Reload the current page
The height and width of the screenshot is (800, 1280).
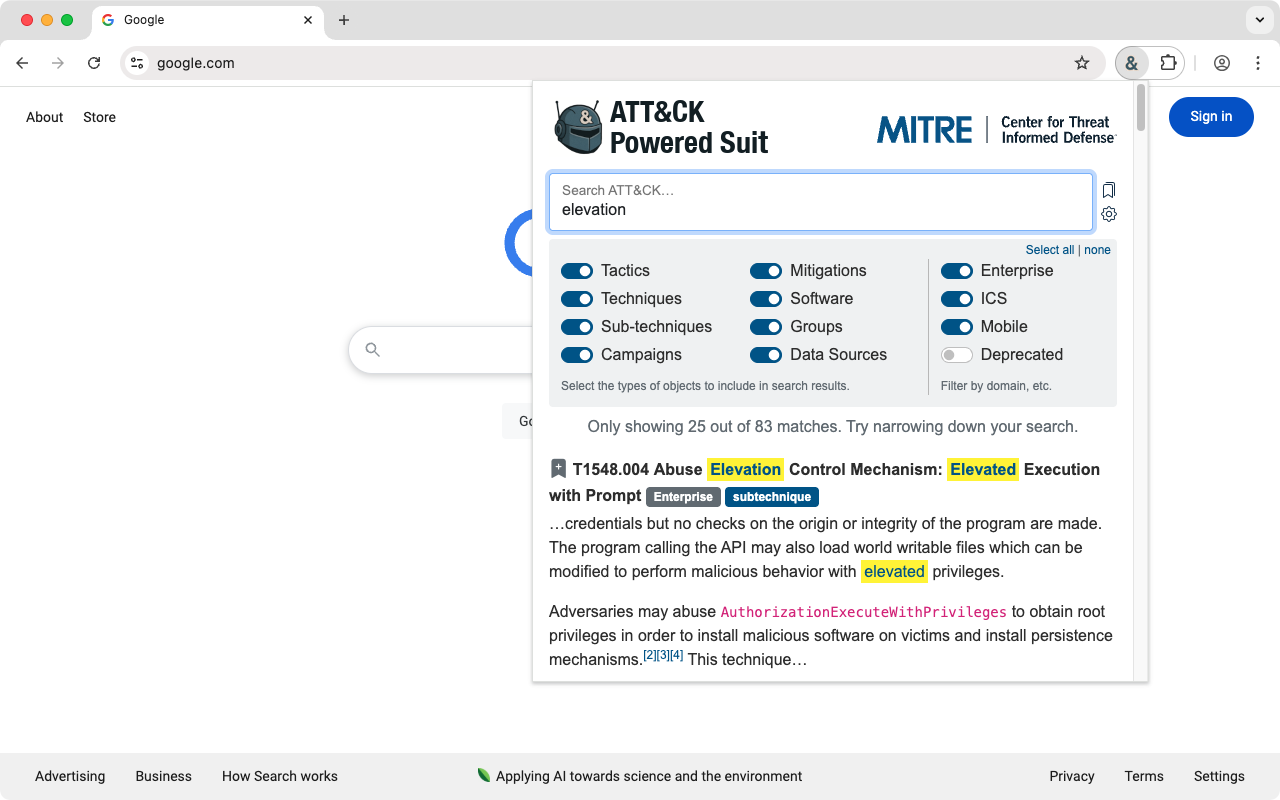94,62
